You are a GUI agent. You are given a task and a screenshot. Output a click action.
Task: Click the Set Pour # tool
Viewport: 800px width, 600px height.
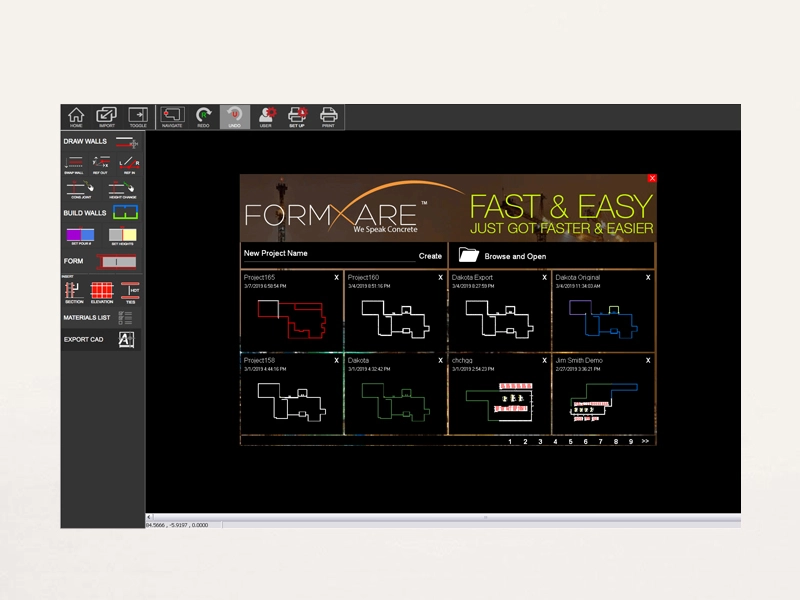80,236
